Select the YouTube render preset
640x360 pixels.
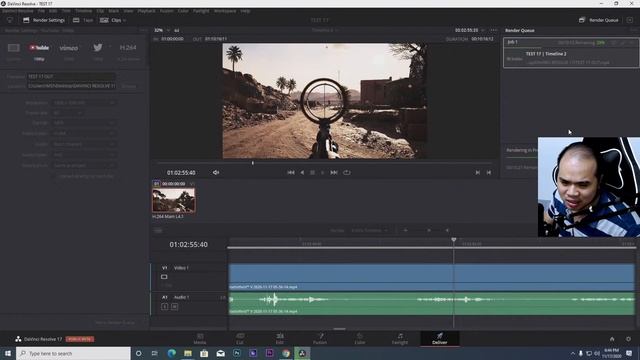(39, 48)
